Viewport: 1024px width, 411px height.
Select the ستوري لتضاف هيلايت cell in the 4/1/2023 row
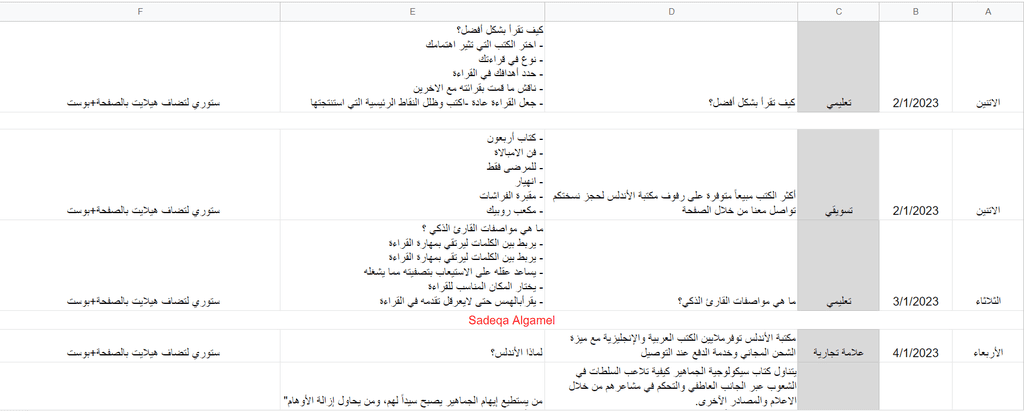click(140, 346)
